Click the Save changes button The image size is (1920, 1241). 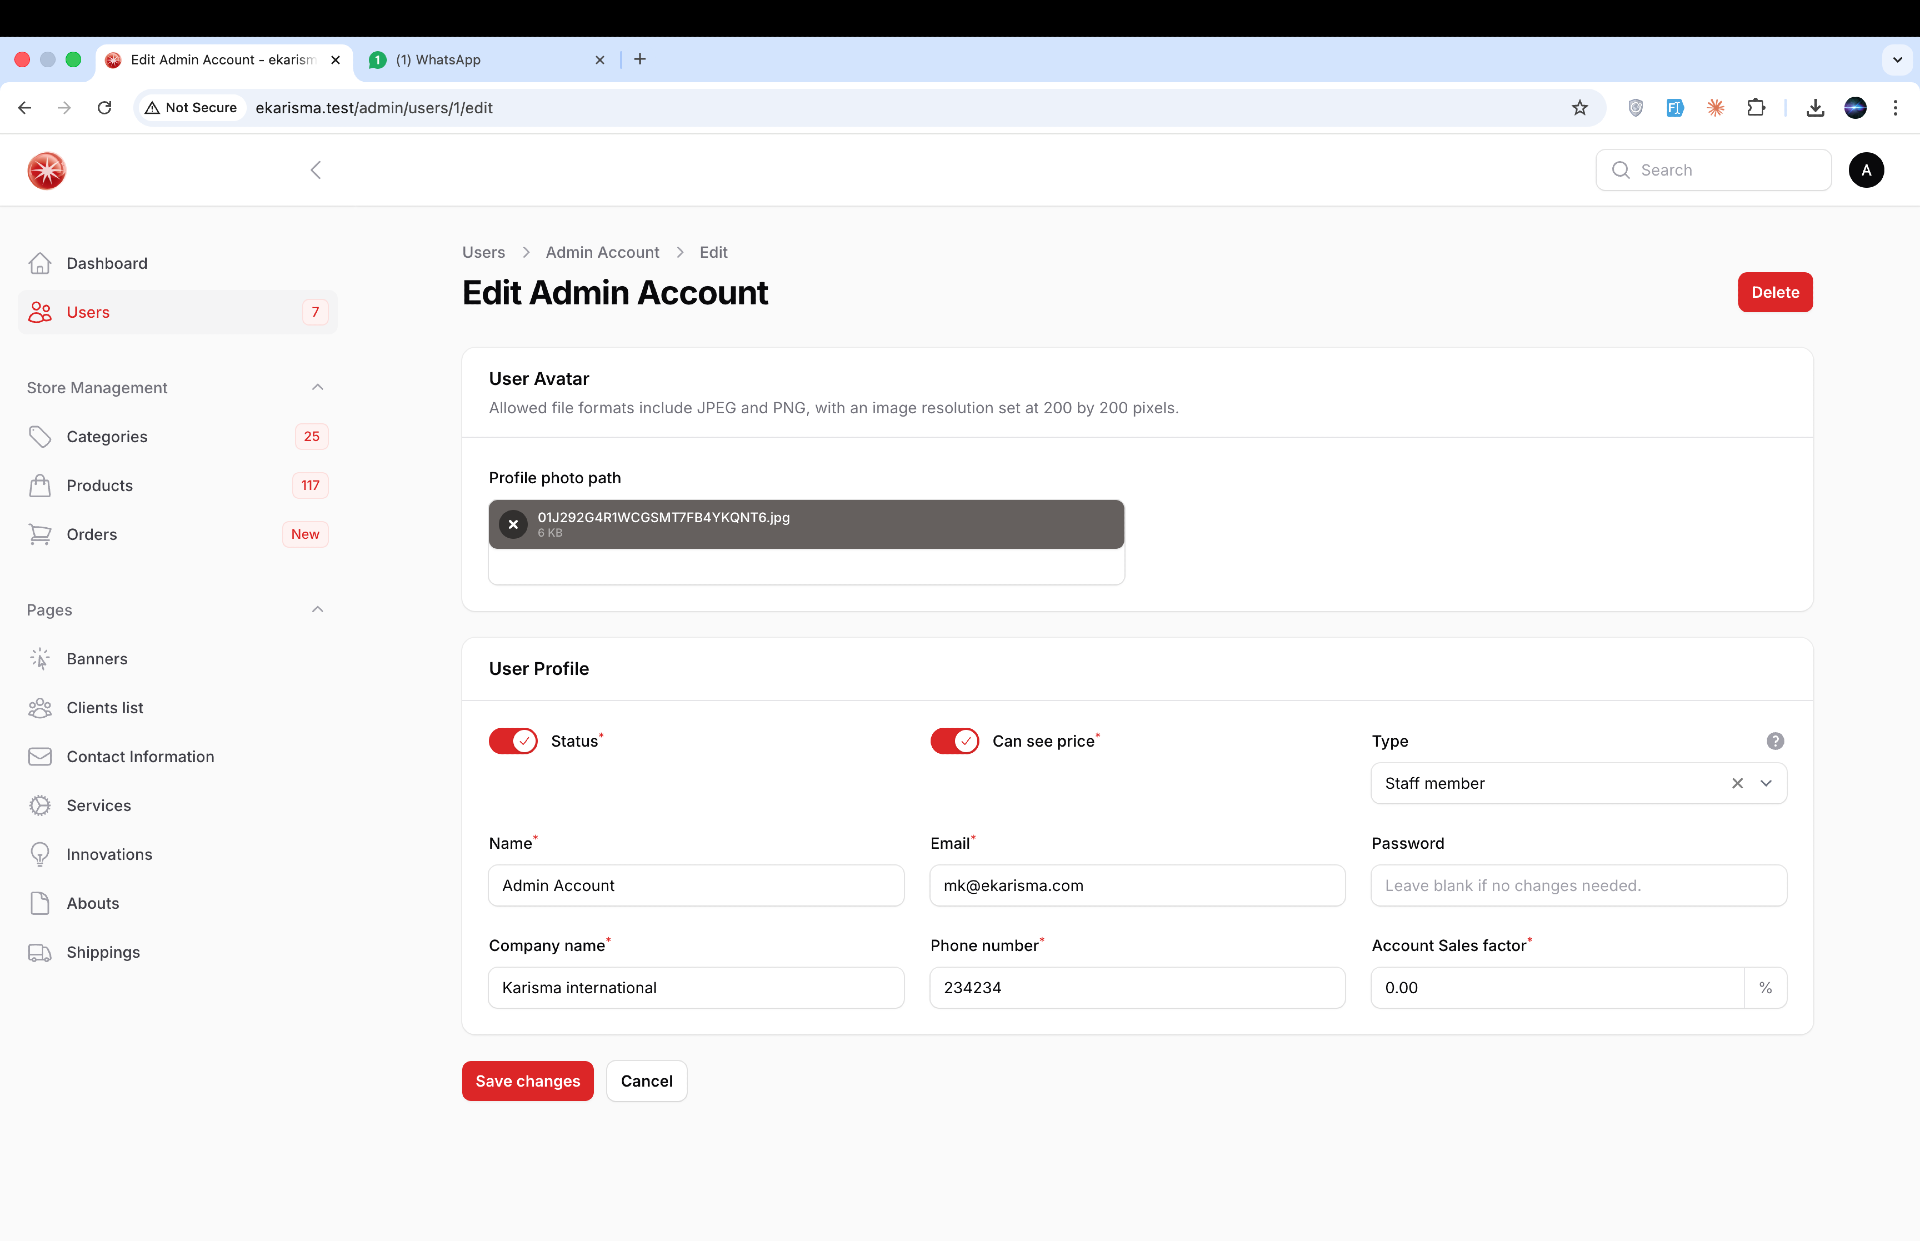coord(527,1081)
